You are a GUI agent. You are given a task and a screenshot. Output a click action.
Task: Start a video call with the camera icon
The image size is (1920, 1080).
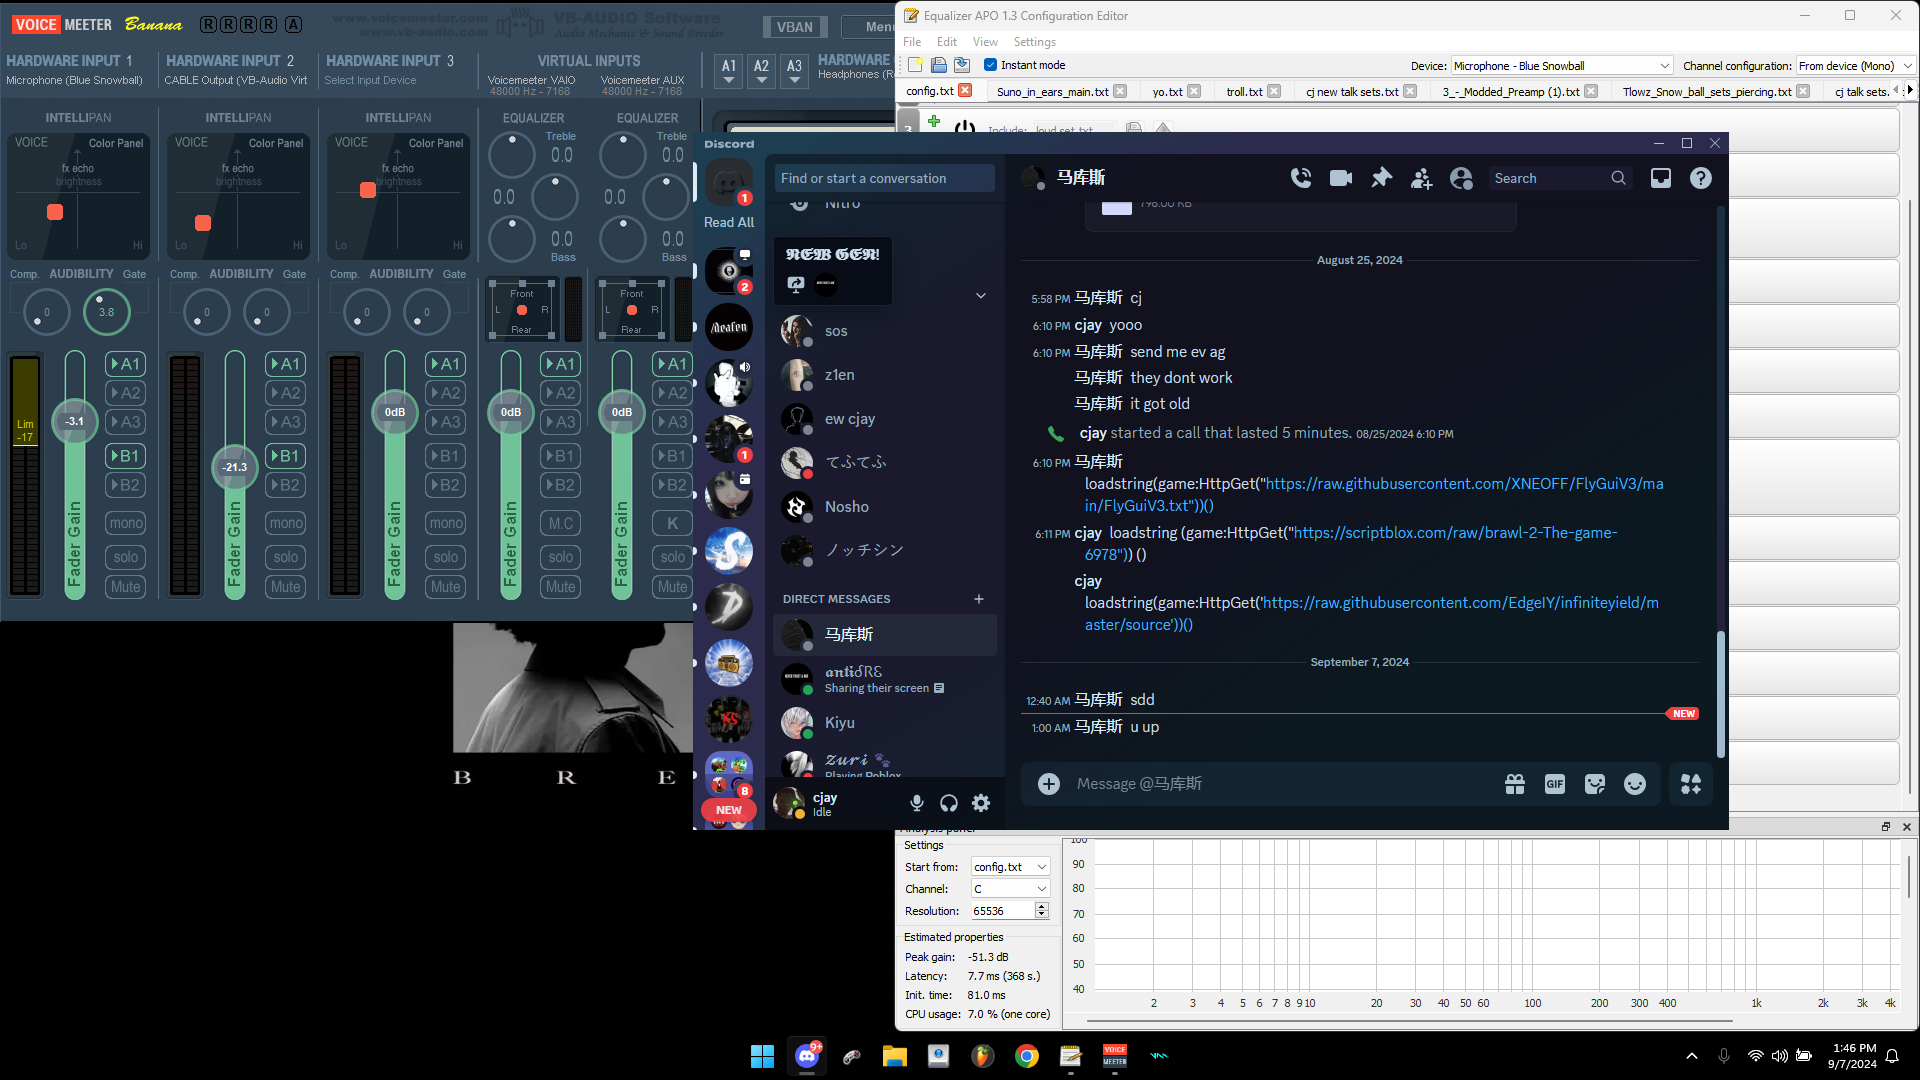(1340, 178)
